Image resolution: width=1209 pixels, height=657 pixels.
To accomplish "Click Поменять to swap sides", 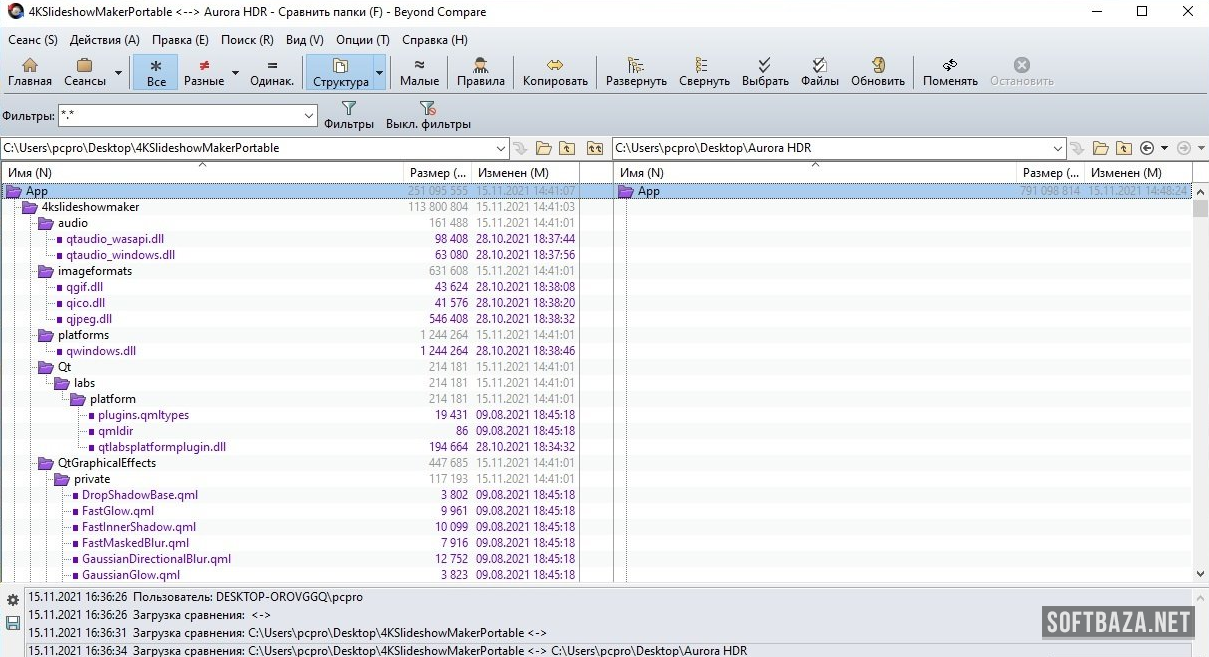I will pyautogui.click(x=949, y=72).
